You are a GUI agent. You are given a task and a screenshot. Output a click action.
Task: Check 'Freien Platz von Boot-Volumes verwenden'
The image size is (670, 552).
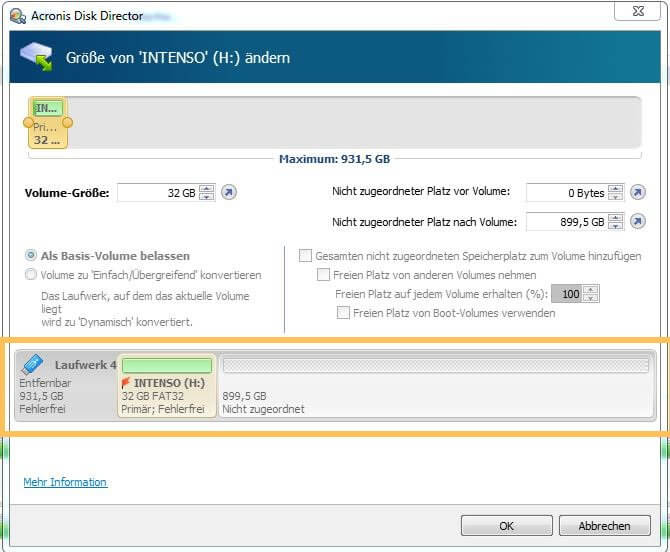click(x=343, y=313)
